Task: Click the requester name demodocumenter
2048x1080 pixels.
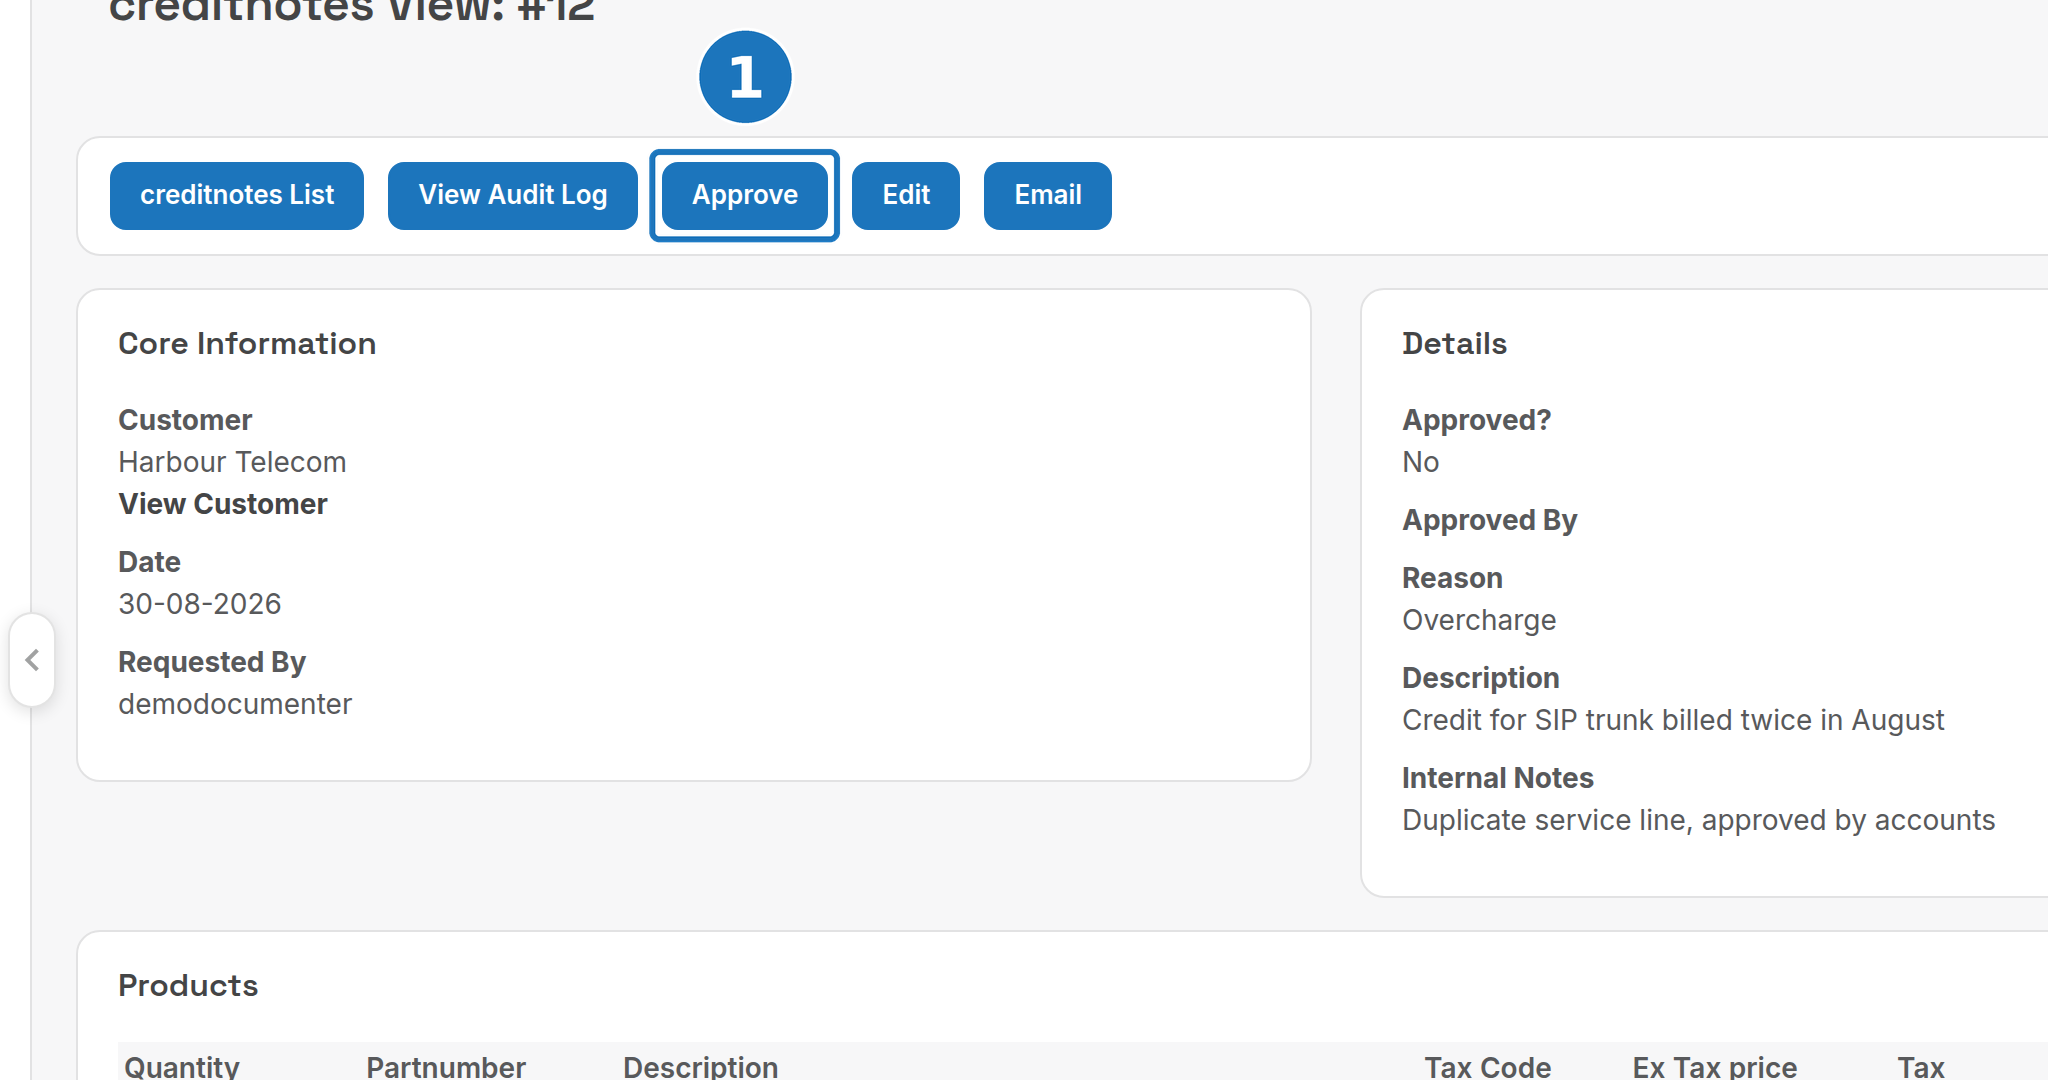Action: coord(235,704)
